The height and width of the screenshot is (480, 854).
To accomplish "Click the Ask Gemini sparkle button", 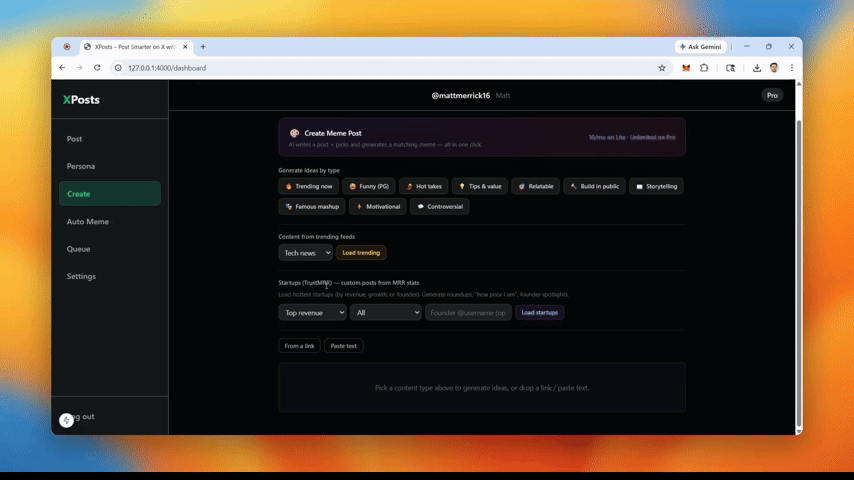I will [700, 47].
